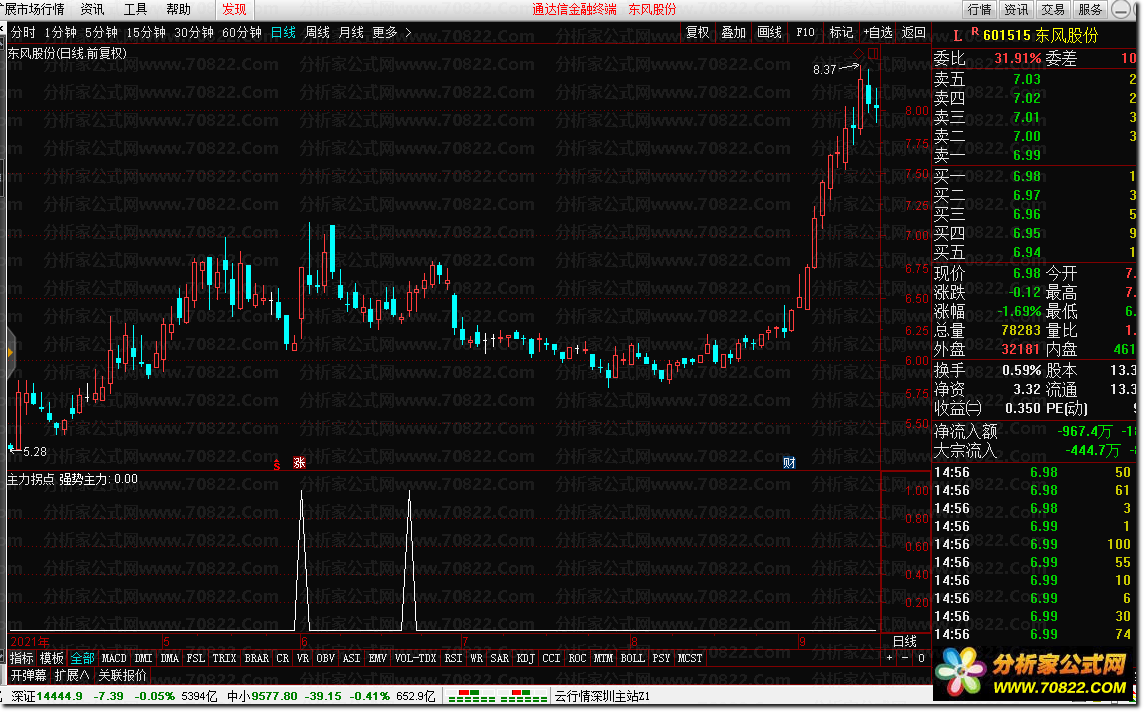This screenshot has height=712, width=1145.
Task: Click the second connection status indicator in status bar
Action: (x=523, y=697)
